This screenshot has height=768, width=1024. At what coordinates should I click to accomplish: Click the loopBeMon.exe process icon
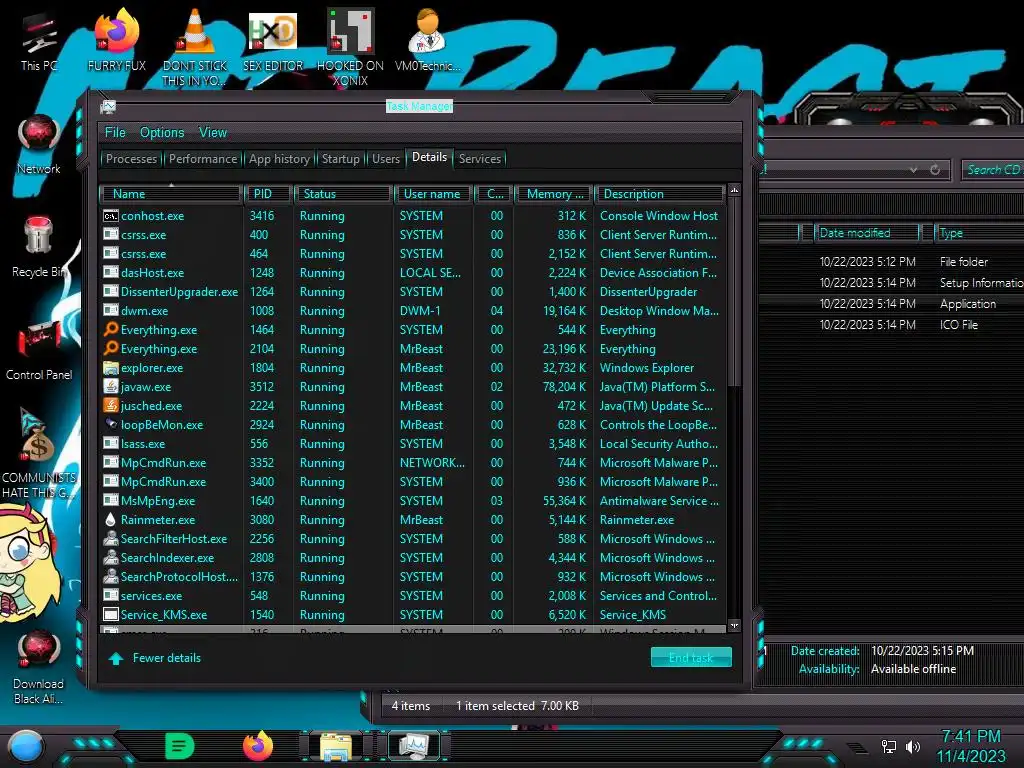[x=110, y=424]
